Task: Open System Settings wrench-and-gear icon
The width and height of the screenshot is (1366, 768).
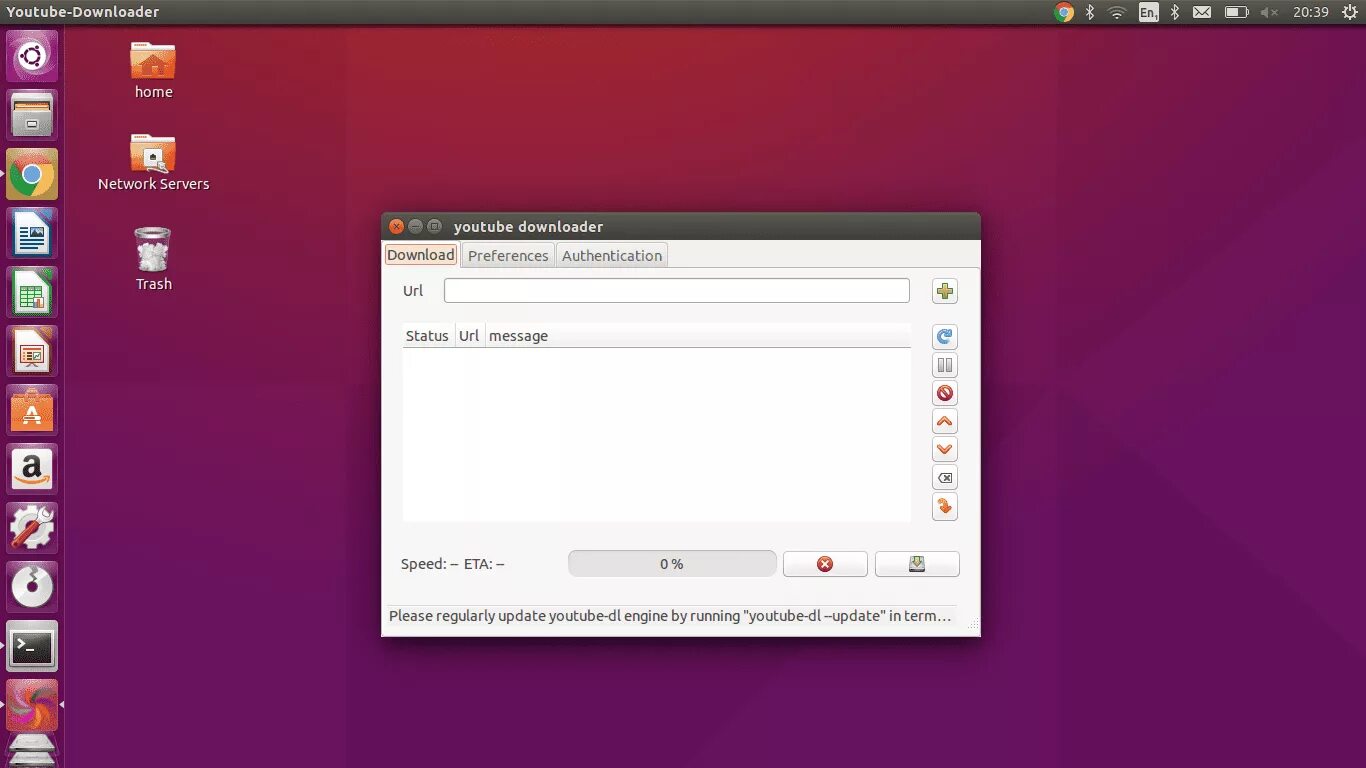Action: pos(32,529)
